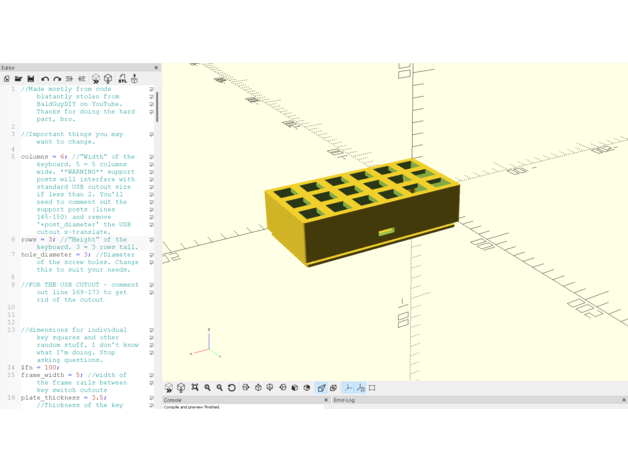Zoom in on the 3D viewport
628x472 pixels.
(x=208, y=388)
